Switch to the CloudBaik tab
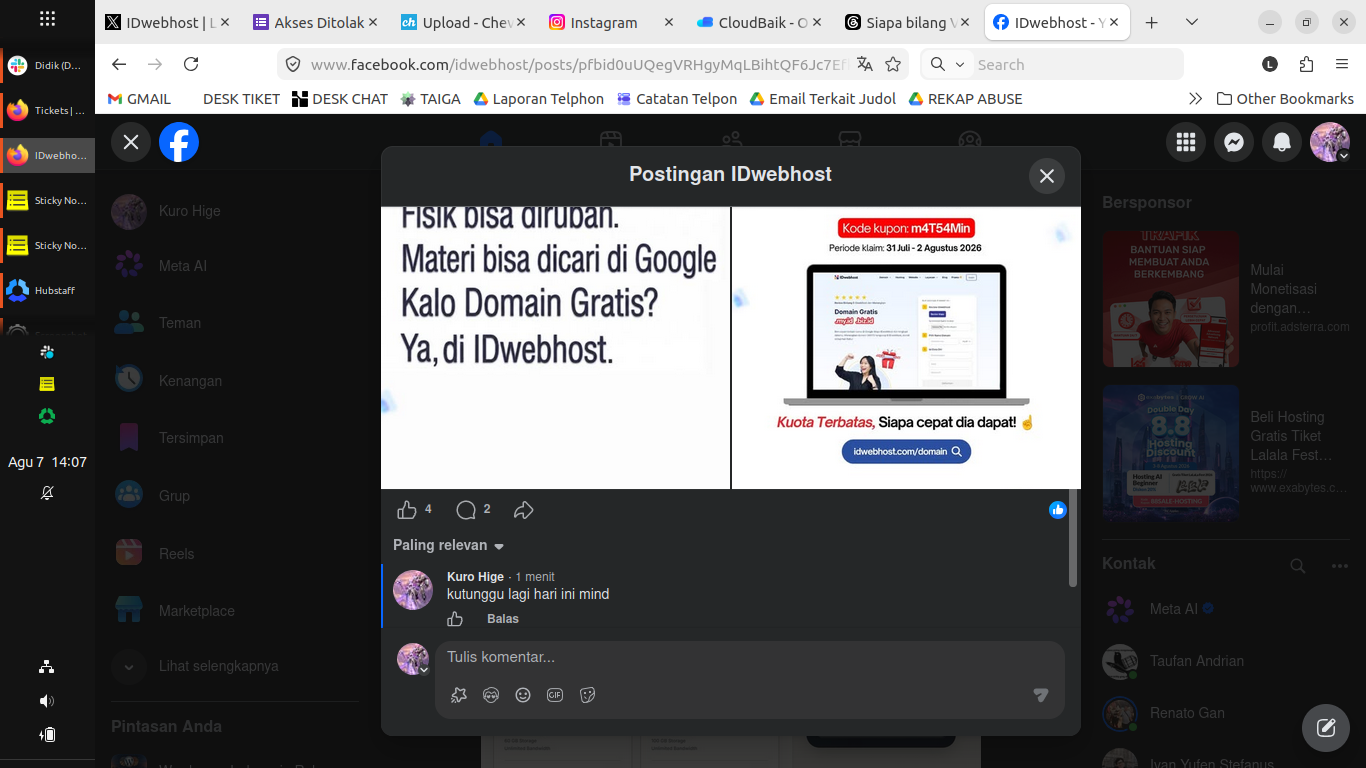Screen dimensions: 1366x768 point(760,22)
